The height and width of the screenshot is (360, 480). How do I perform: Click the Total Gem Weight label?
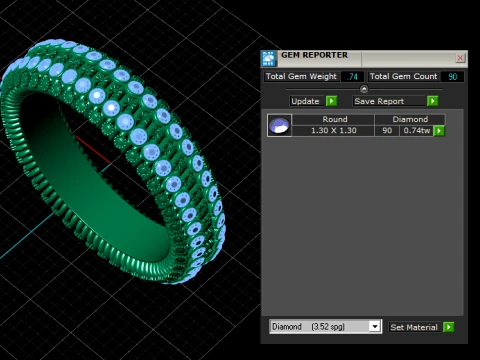301,76
